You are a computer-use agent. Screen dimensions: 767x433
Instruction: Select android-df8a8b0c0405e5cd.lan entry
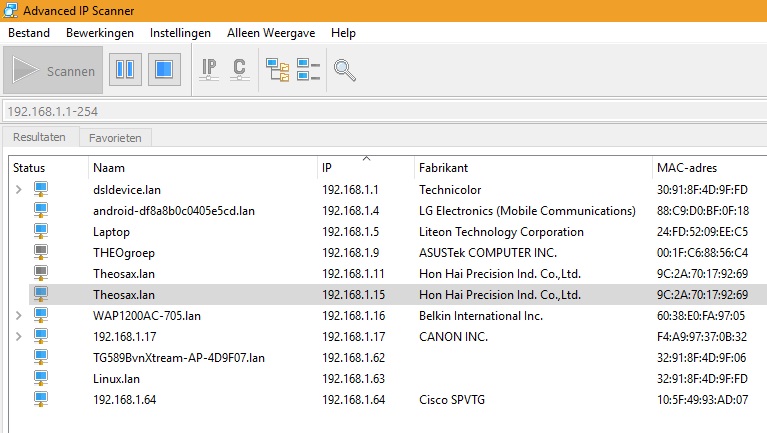click(174, 211)
